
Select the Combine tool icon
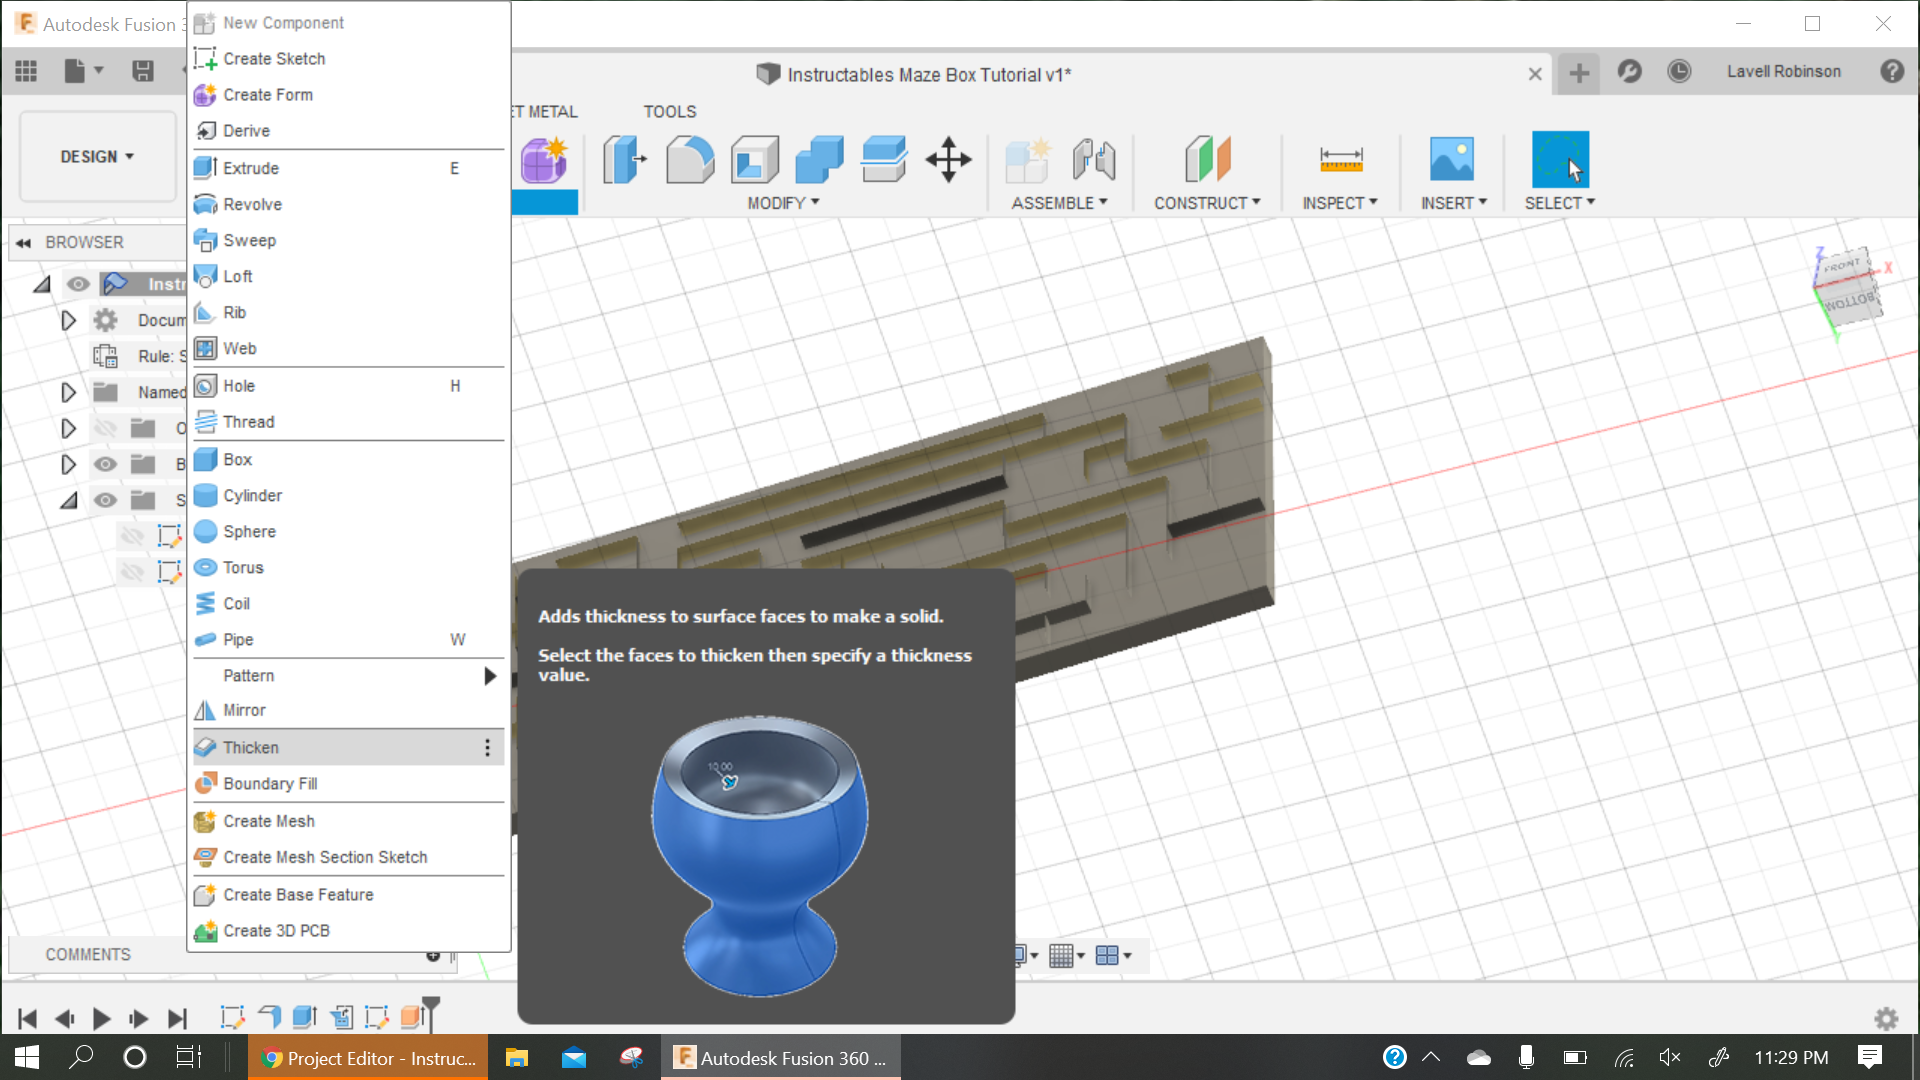click(819, 159)
